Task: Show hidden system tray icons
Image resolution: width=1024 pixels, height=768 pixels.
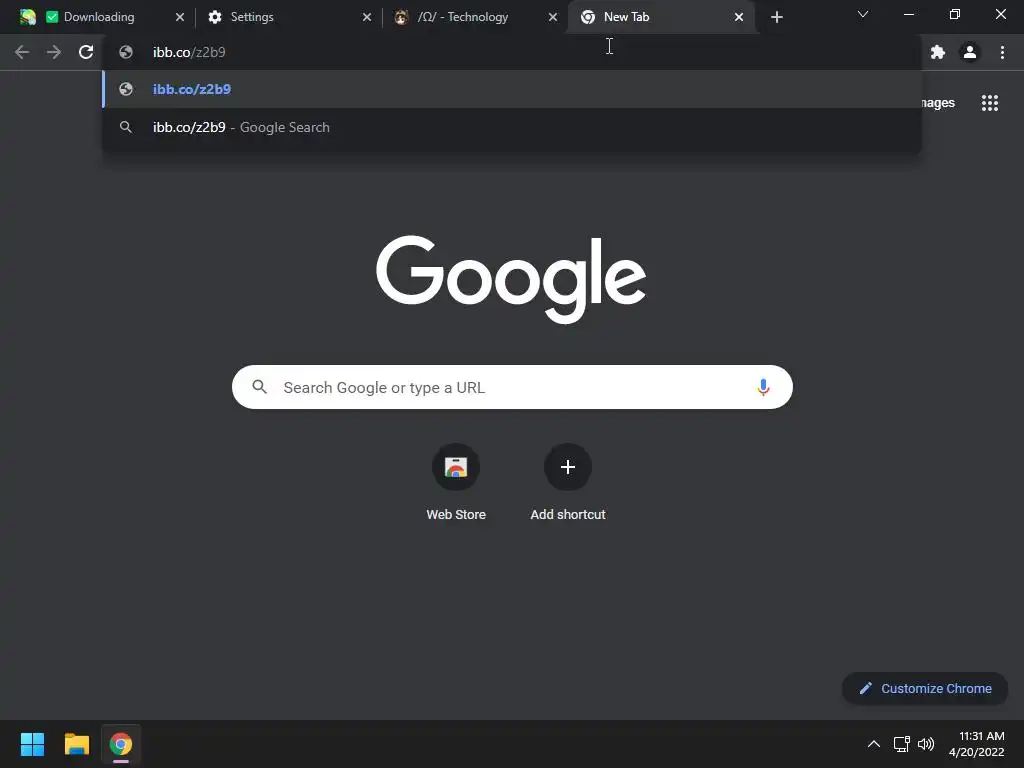Action: 874,744
